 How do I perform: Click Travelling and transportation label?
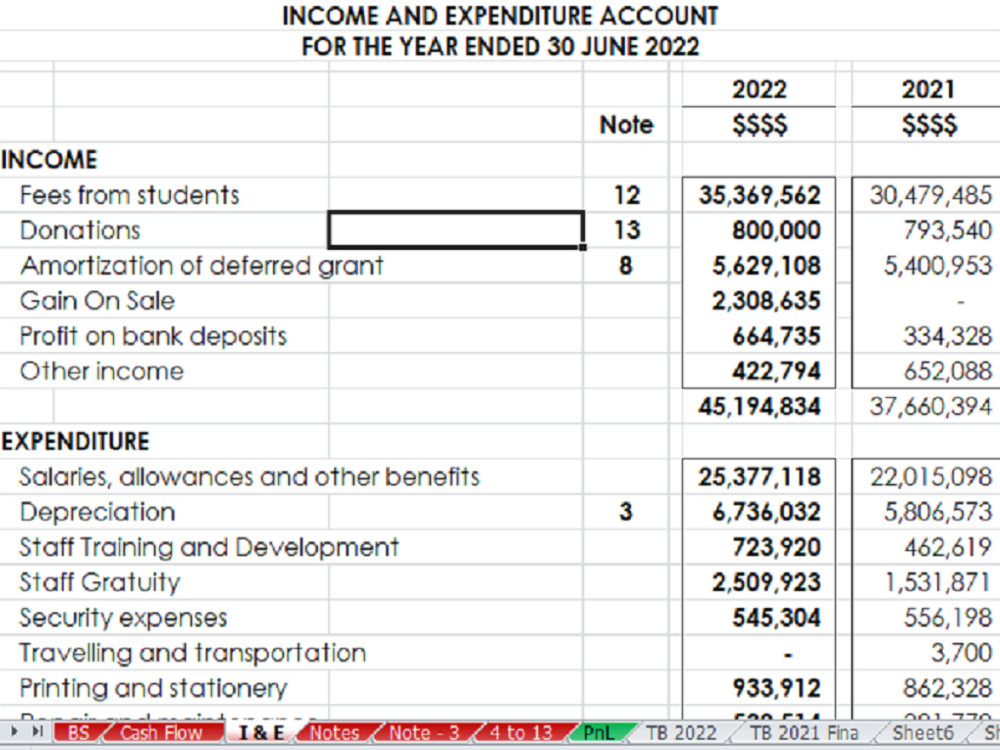(193, 653)
